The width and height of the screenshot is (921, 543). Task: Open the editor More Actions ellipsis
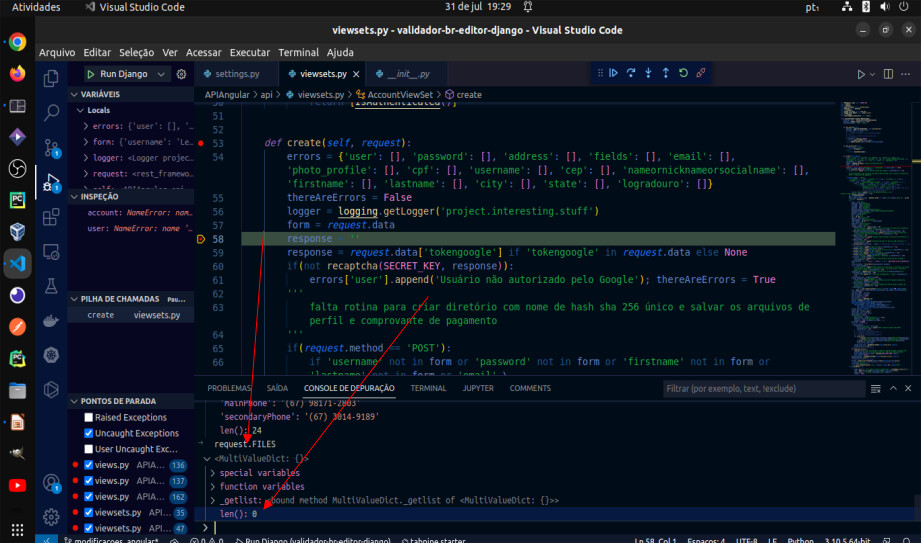click(x=905, y=74)
